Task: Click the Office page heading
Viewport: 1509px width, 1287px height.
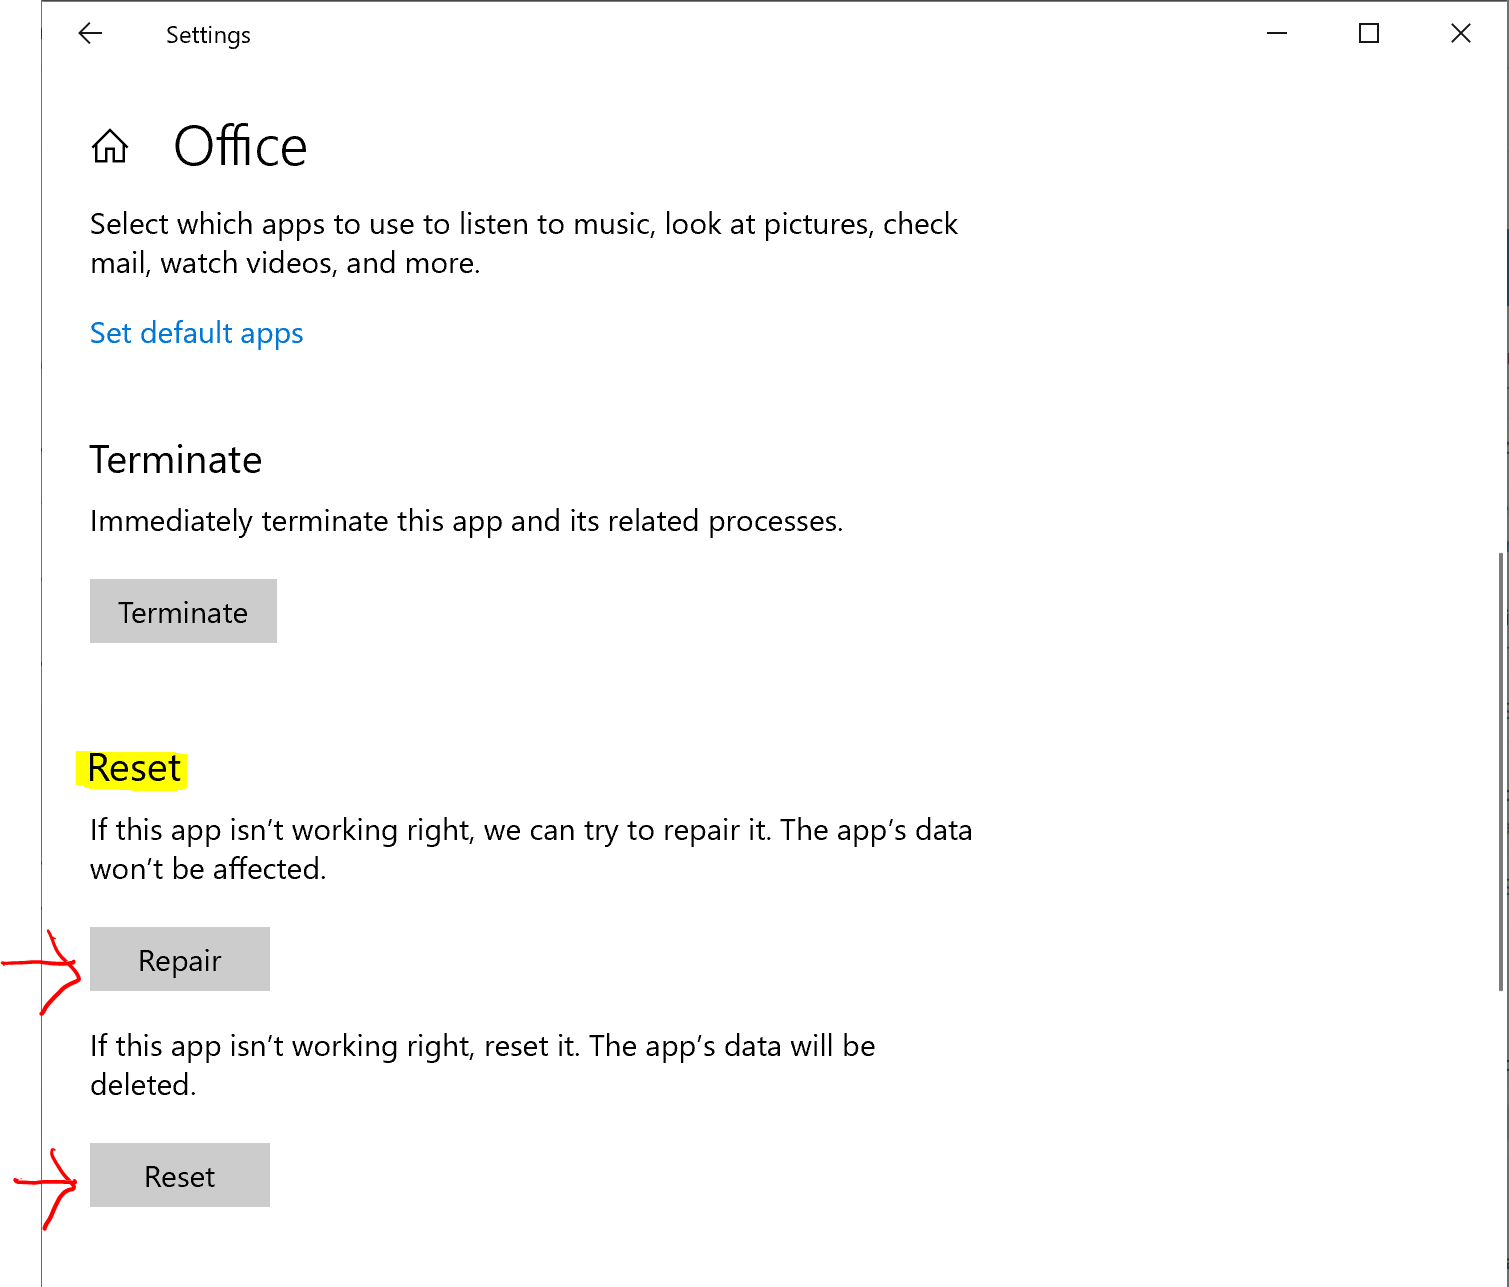Action: pos(240,147)
